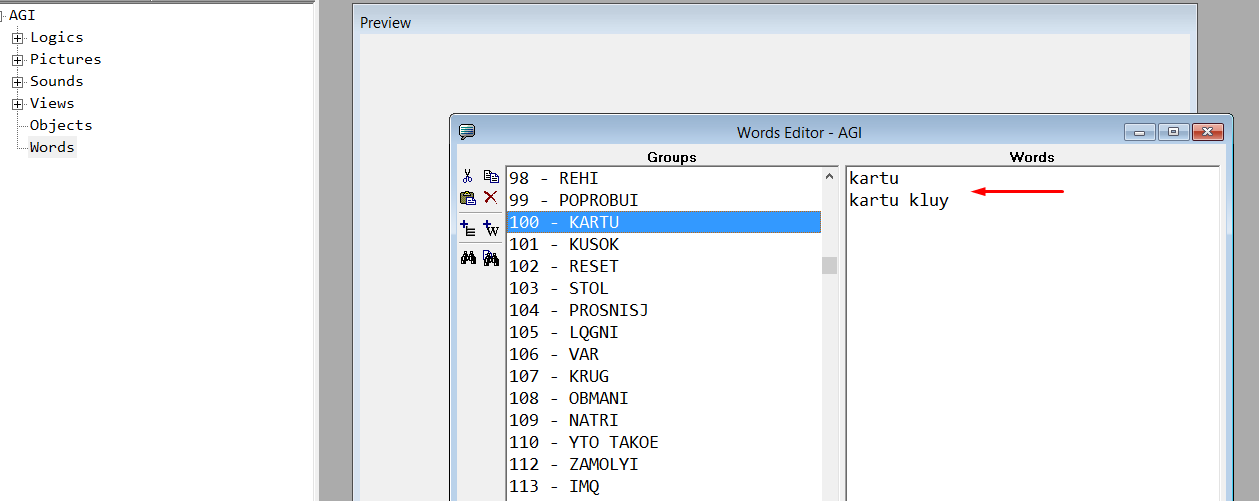Click the Groups column header
The height and width of the screenshot is (501, 1259).
click(672, 157)
